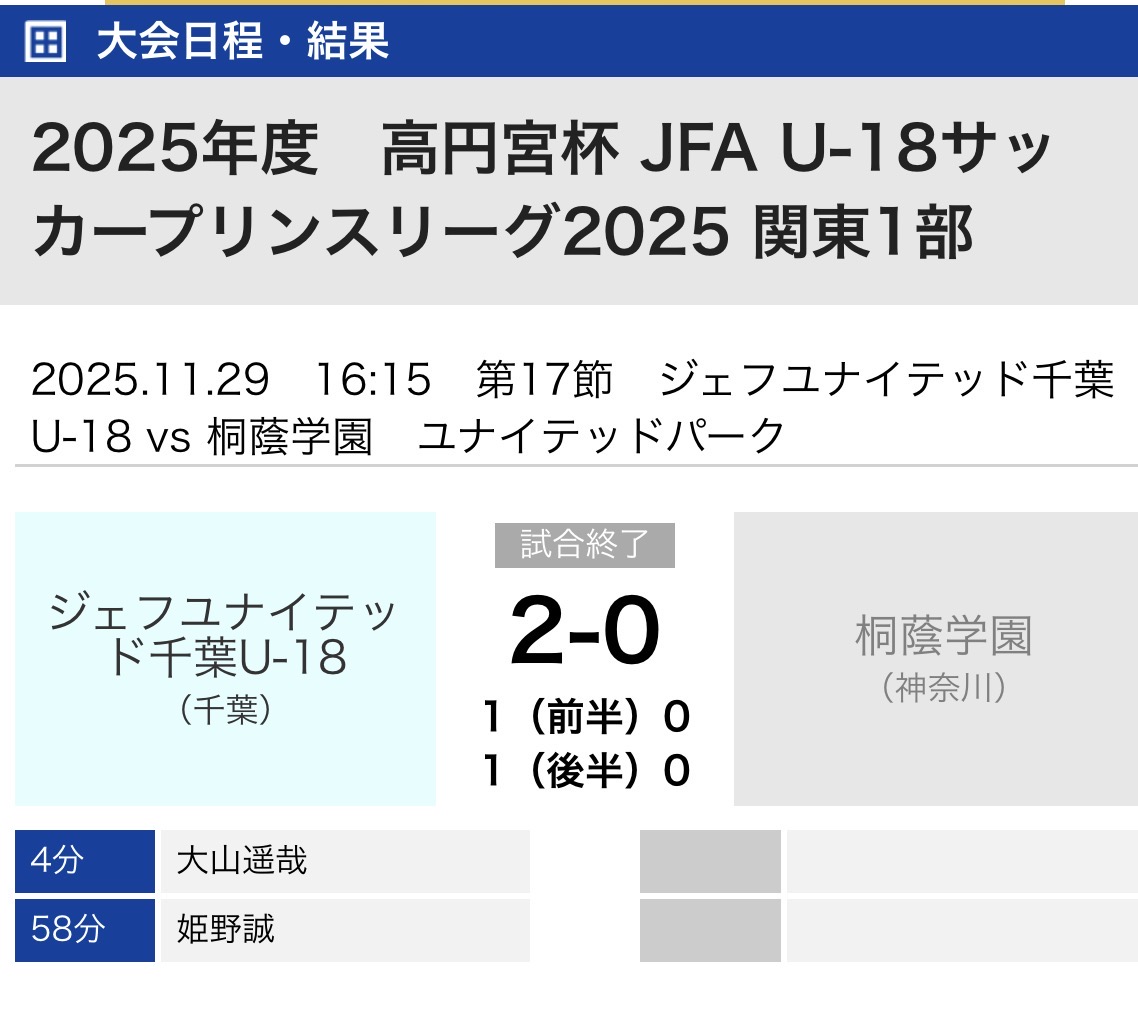Click 桐蔭学園's second empty goal time cell

710,930
